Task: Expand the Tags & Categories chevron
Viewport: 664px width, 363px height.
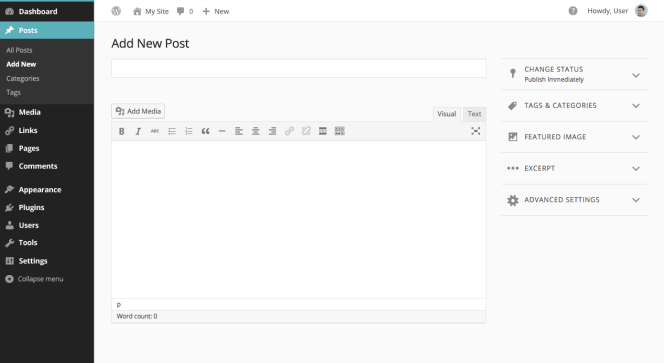Action: pos(636,106)
